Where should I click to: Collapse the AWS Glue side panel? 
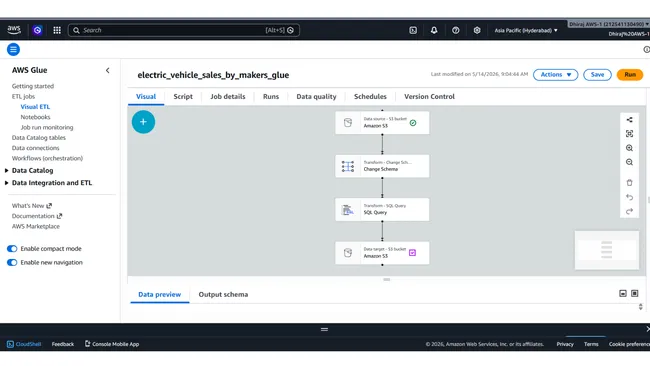click(x=108, y=70)
